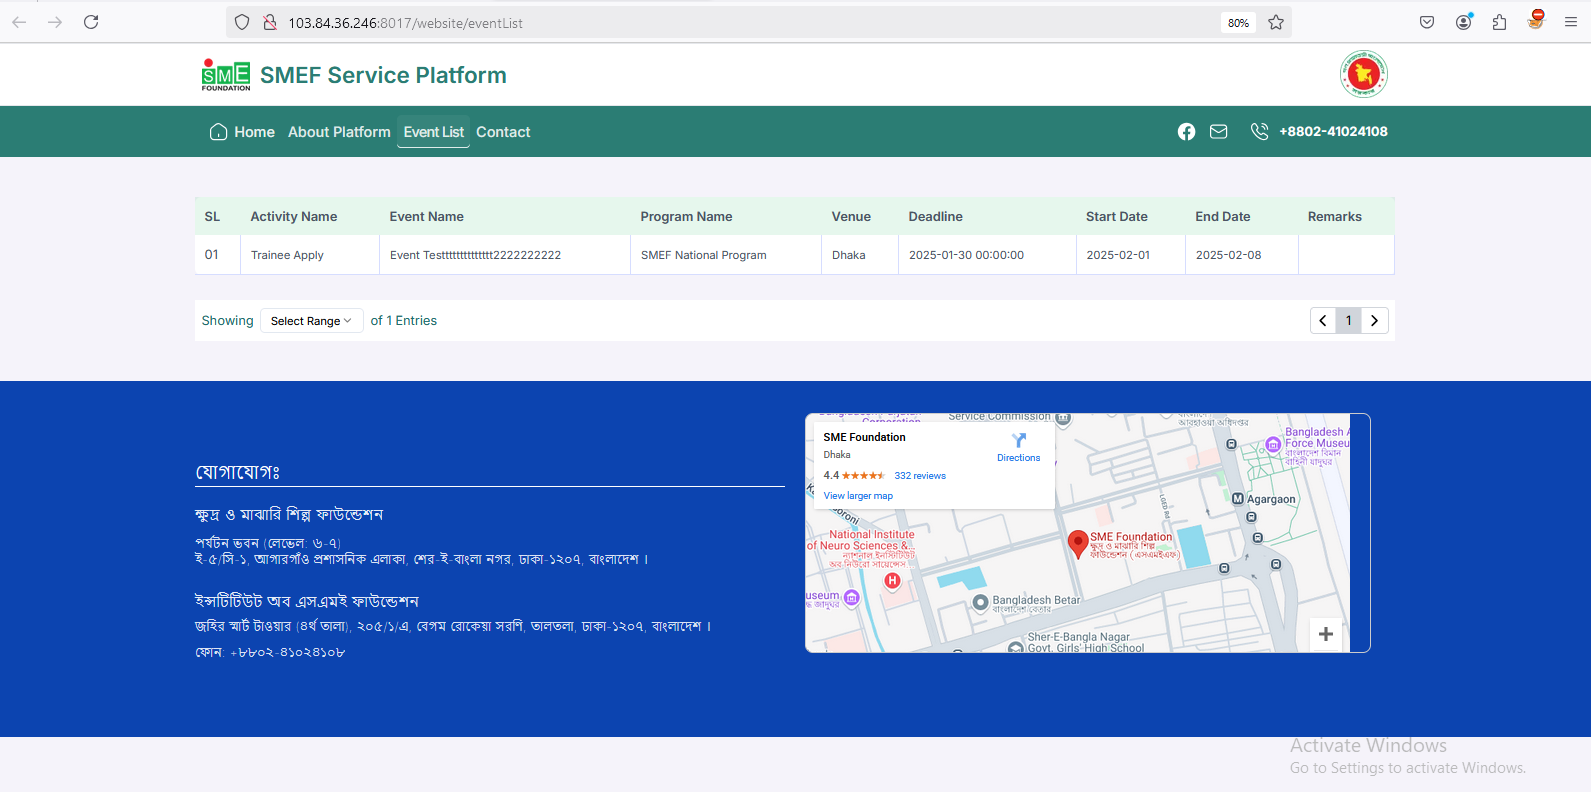Go back with the browser back arrow
This screenshot has height=792, width=1591.
pos(19,22)
